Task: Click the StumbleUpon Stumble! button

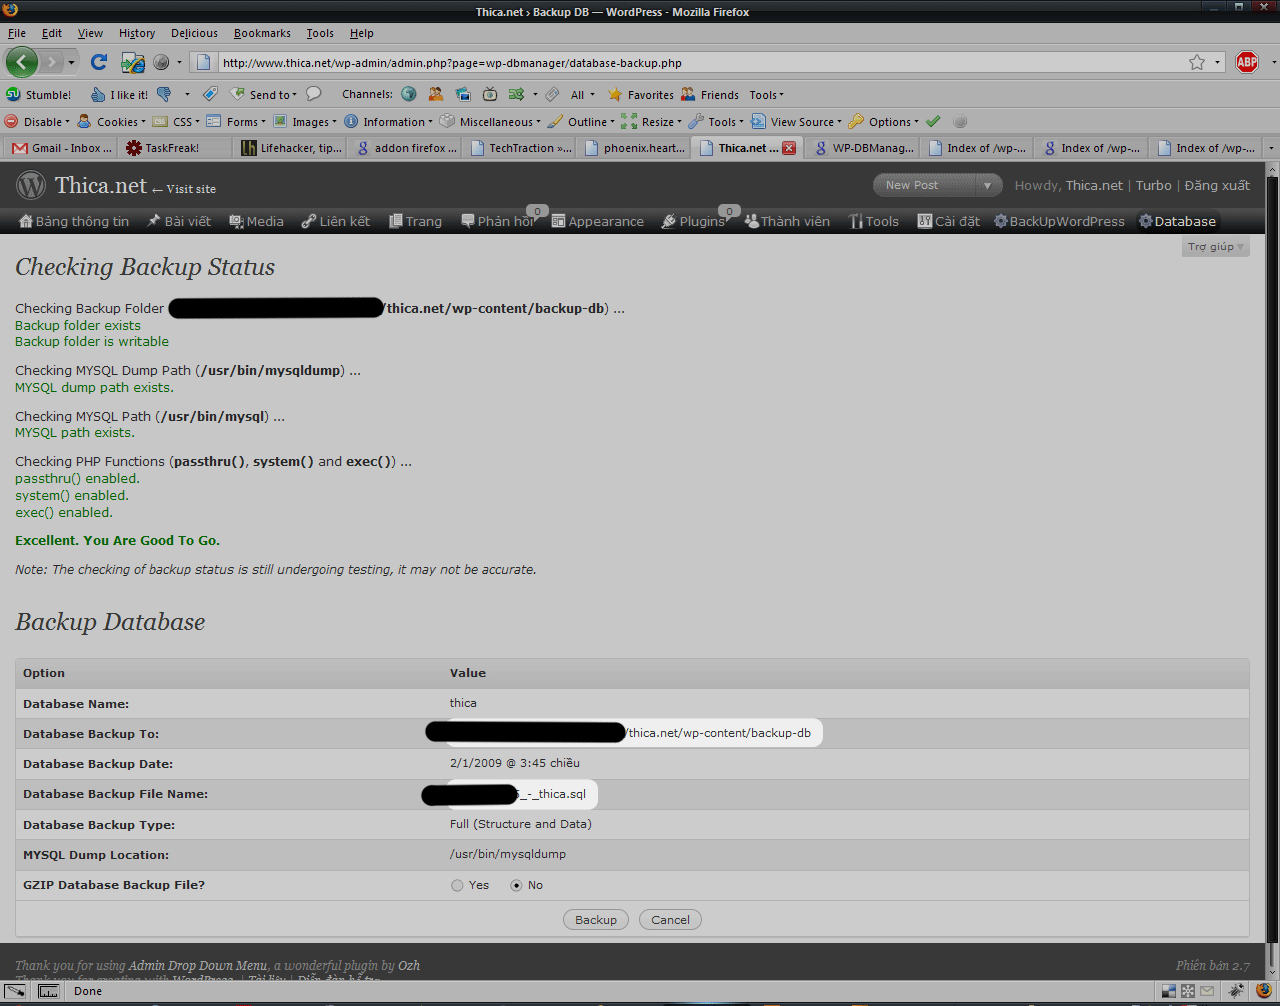Action: click(39, 95)
